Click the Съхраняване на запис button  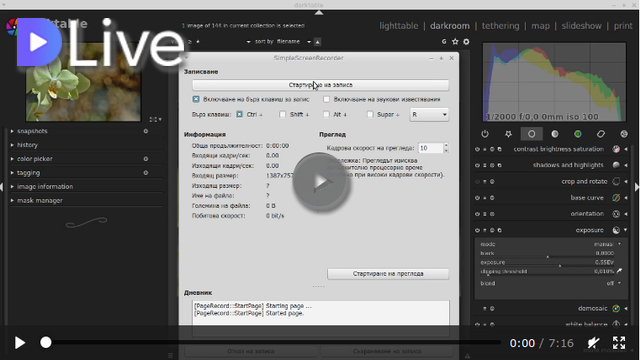point(387,351)
